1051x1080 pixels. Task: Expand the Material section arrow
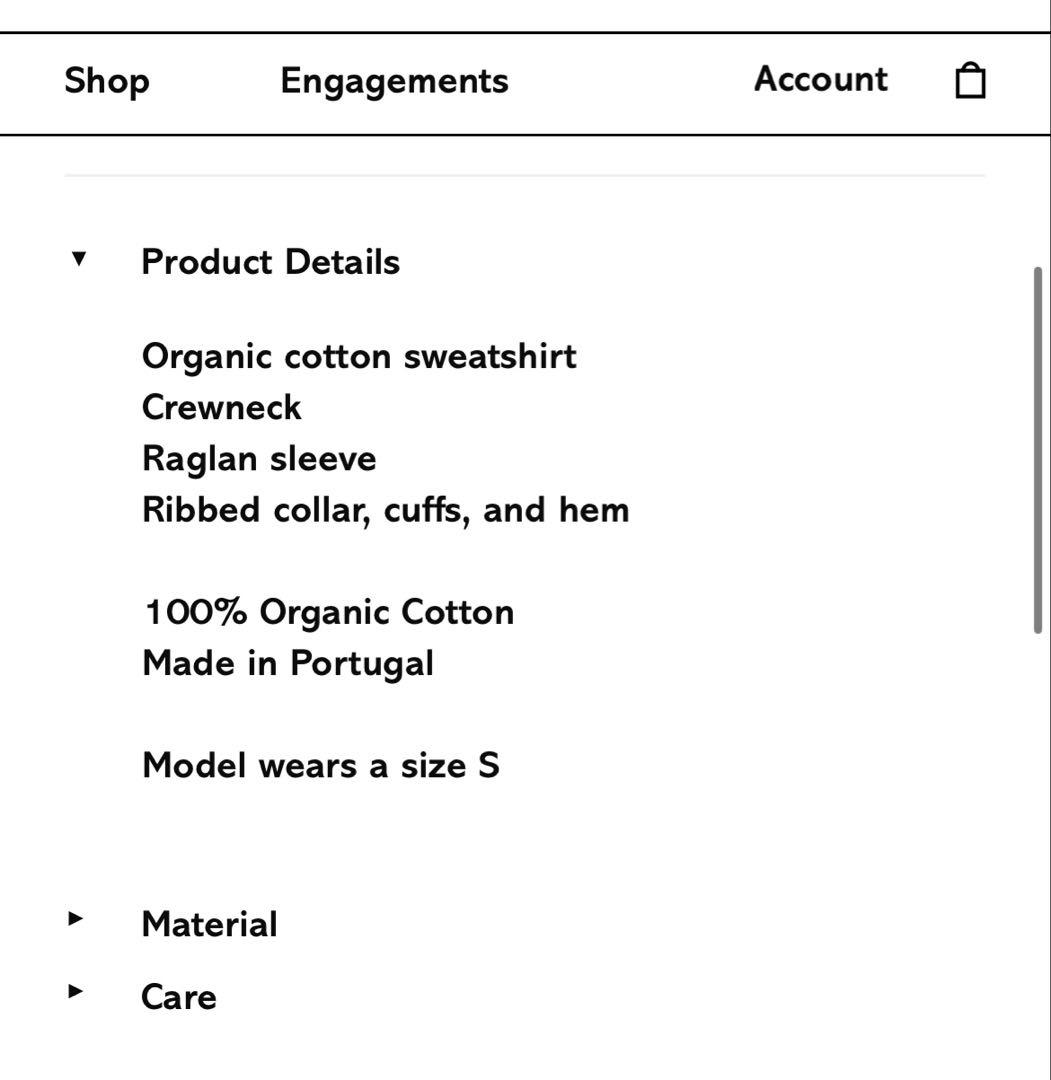[x=76, y=919]
